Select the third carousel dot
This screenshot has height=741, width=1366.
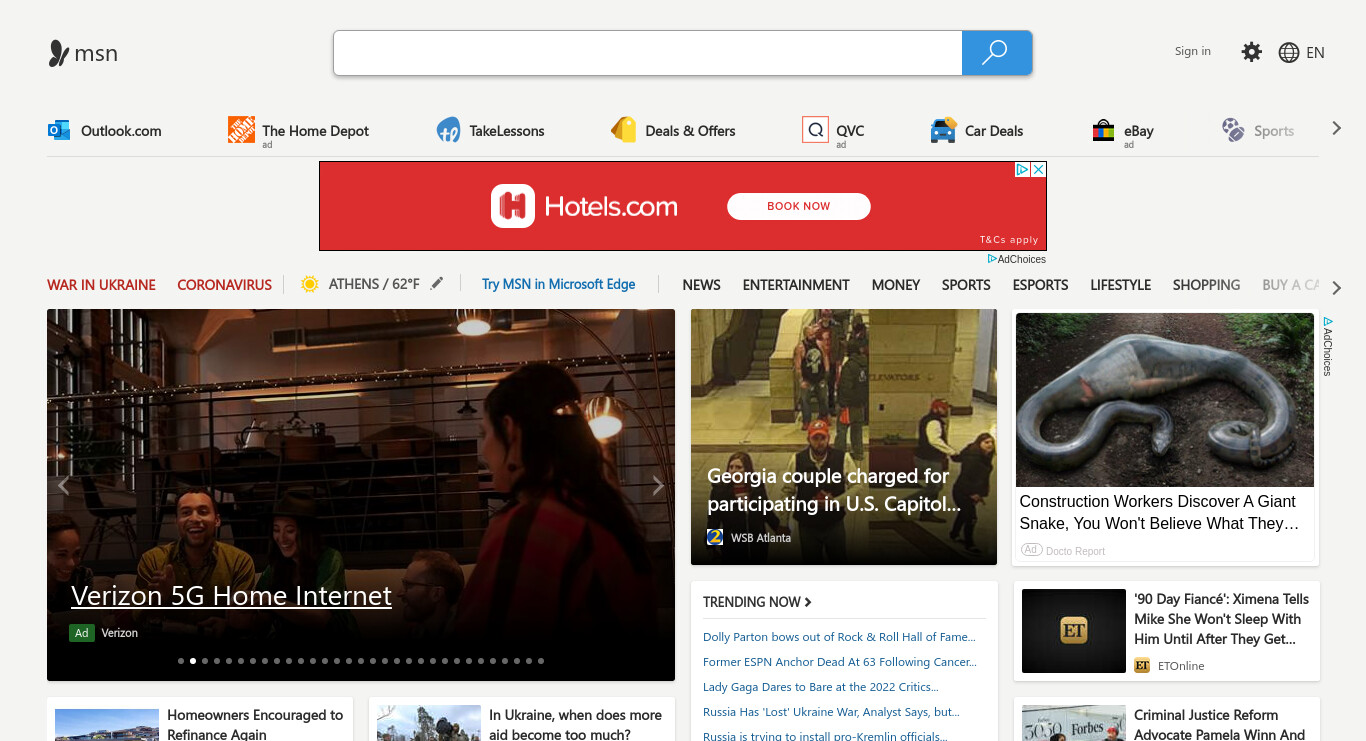pyautogui.click(x=205, y=661)
